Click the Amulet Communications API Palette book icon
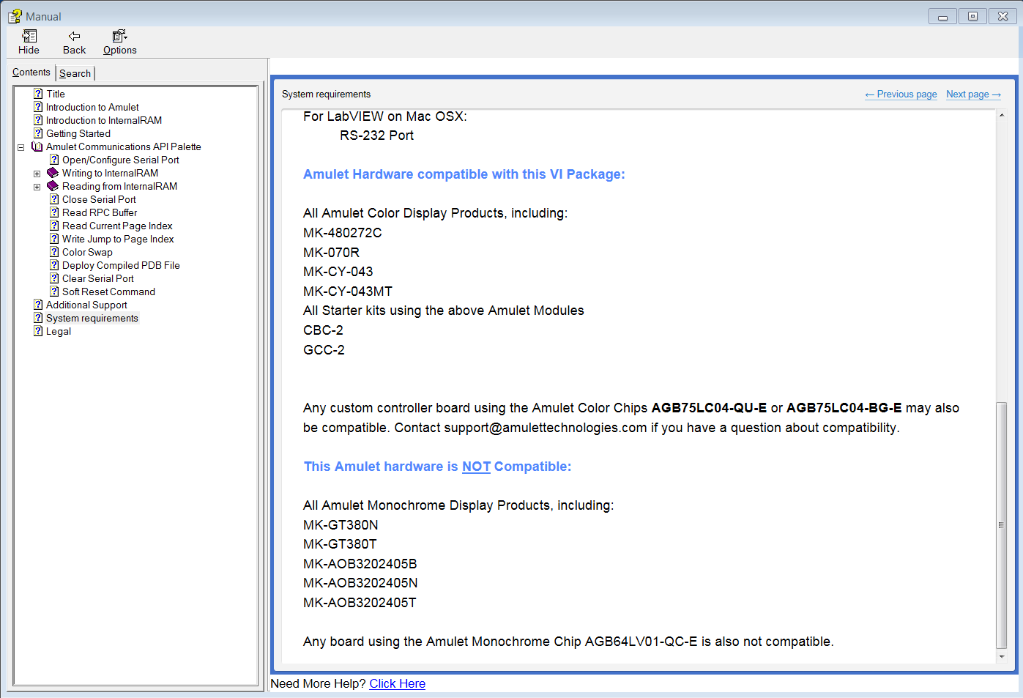 (37, 147)
